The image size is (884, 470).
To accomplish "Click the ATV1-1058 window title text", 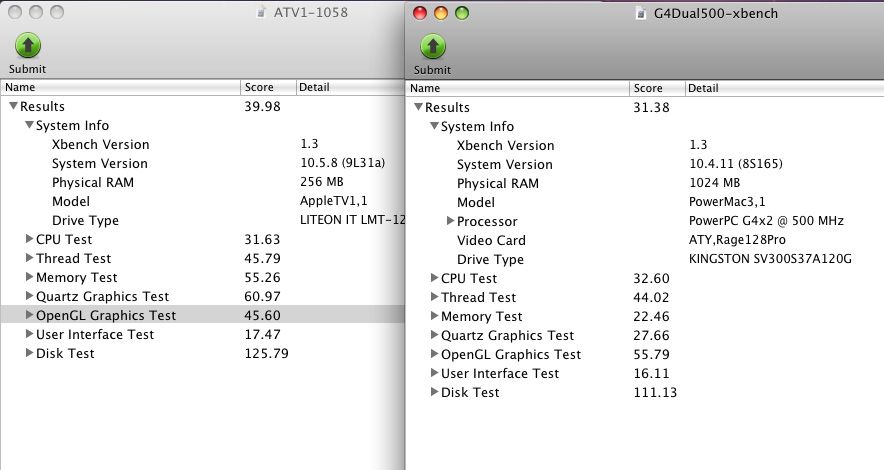I will point(311,12).
